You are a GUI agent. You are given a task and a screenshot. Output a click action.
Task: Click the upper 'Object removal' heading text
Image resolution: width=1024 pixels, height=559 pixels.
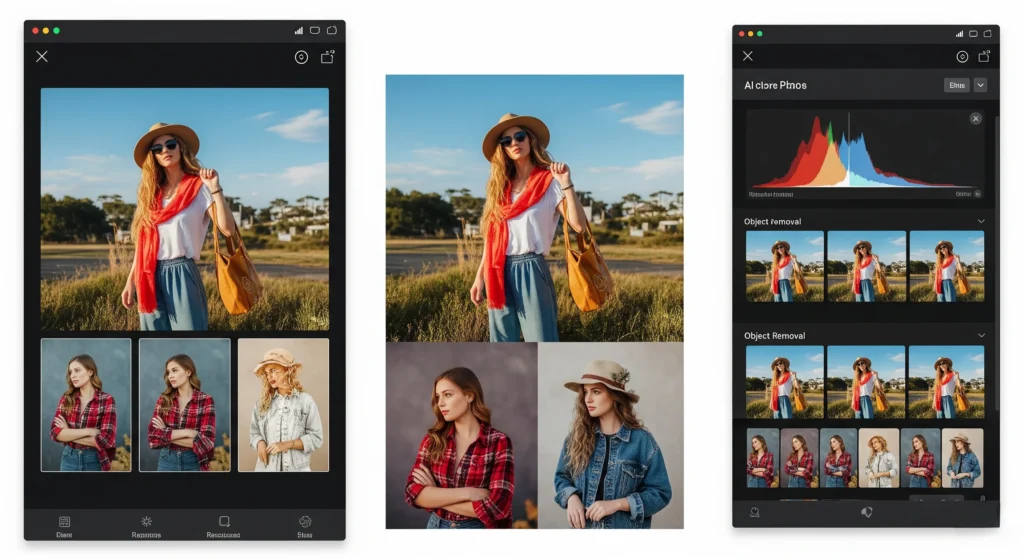(773, 221)
